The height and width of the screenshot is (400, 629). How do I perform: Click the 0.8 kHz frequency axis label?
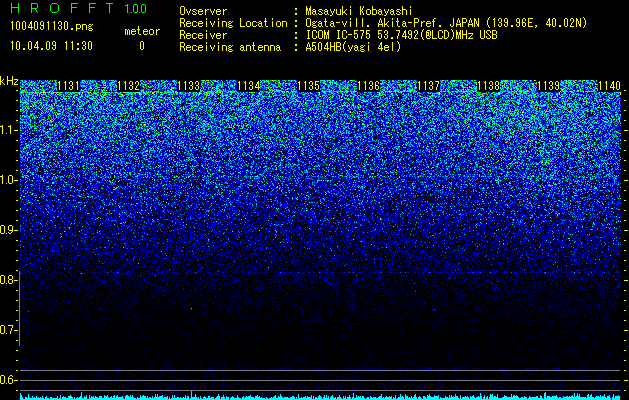pyautogui.click(x=7, y=280)
